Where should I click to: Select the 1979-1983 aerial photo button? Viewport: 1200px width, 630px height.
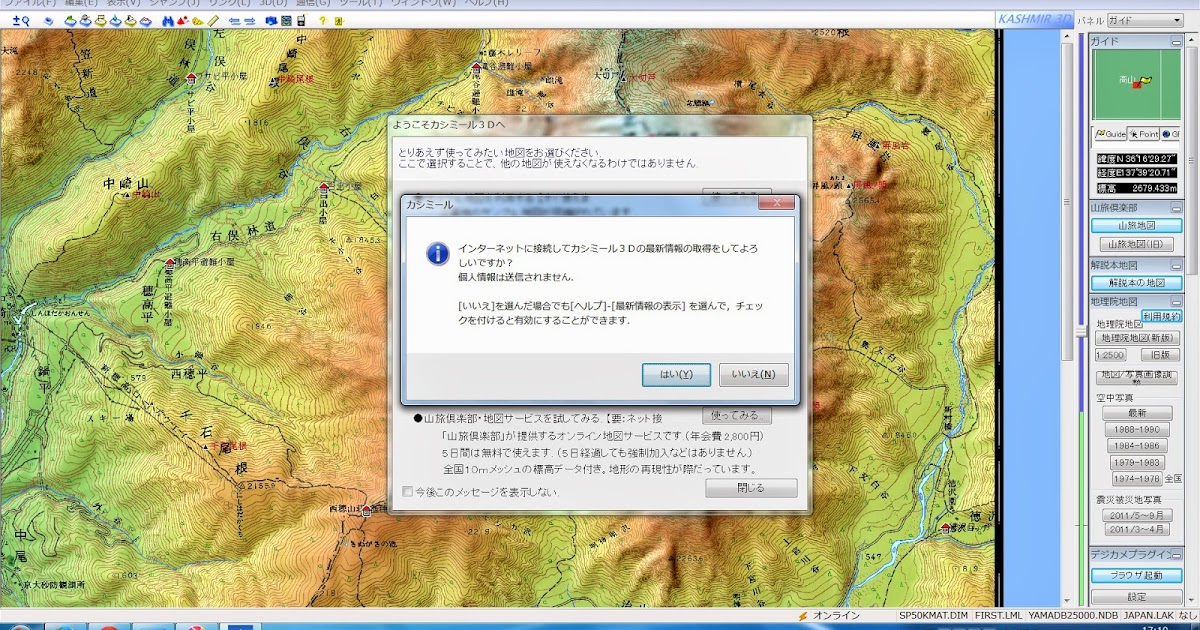point(1137,462)
